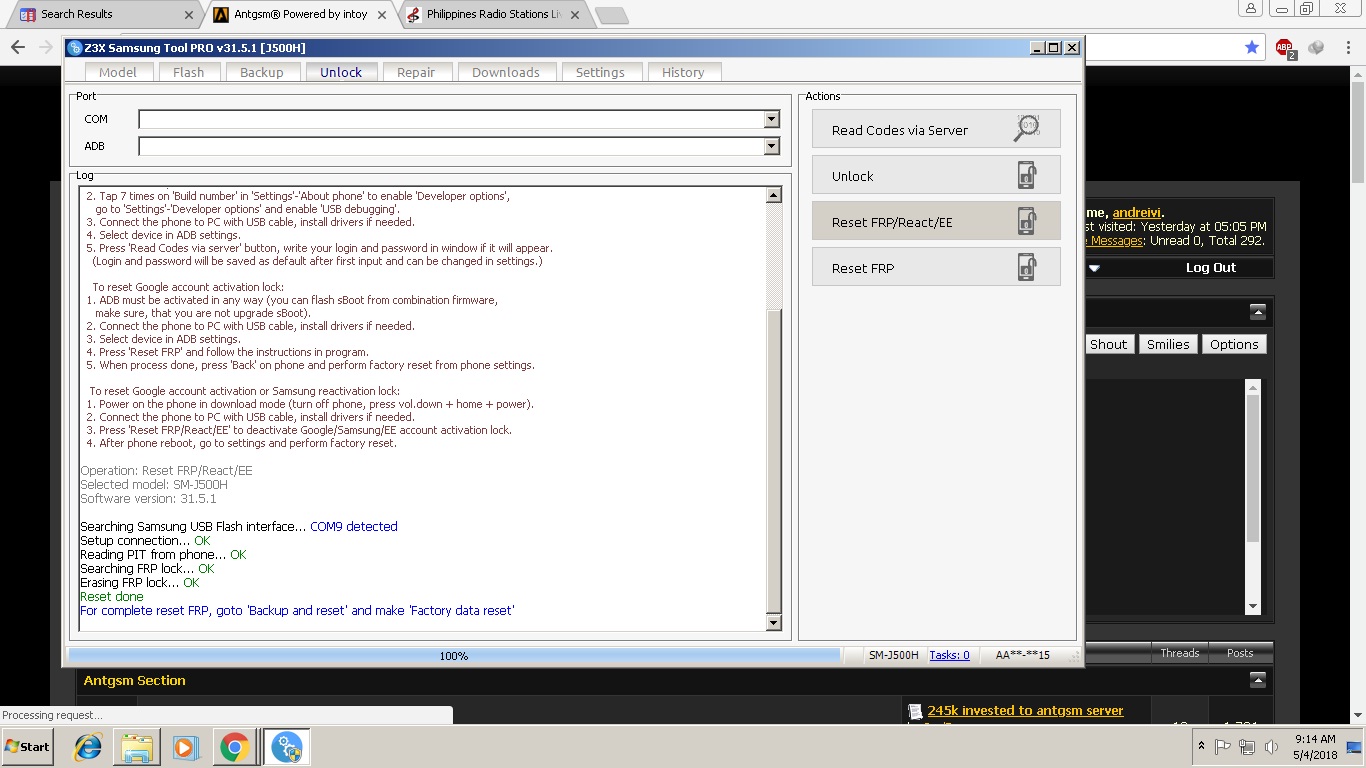Click the Unlock action button

tap(936, 175)
